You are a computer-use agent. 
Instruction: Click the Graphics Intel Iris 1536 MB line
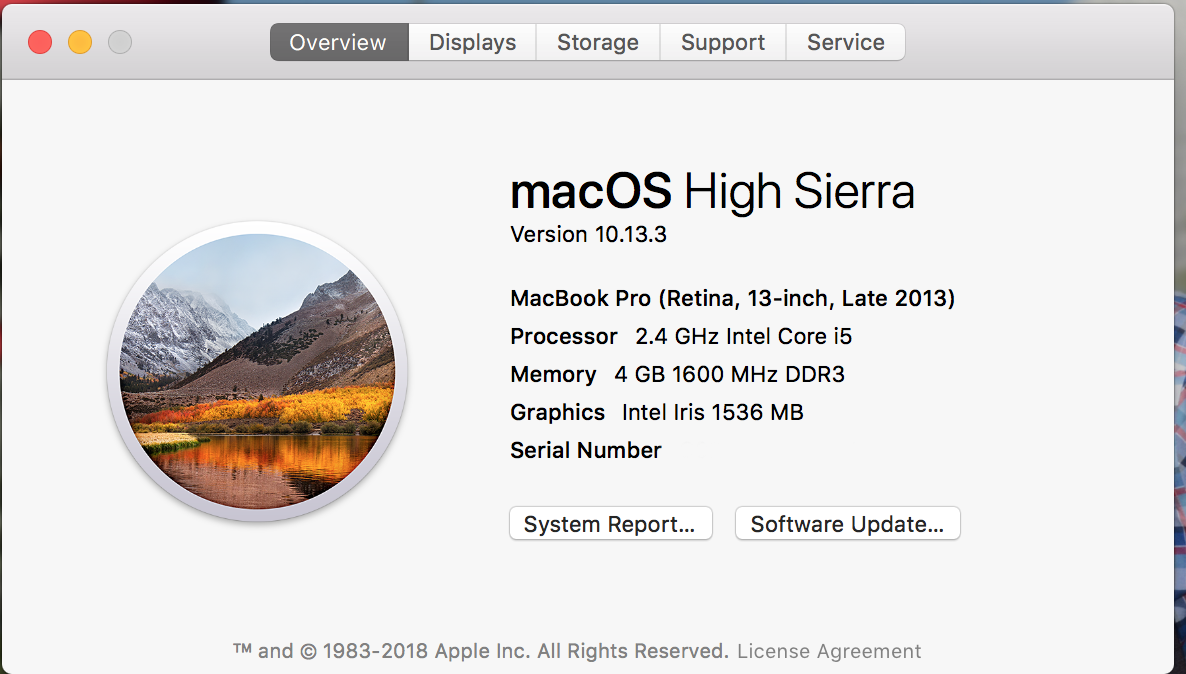[x=656, y=412]
